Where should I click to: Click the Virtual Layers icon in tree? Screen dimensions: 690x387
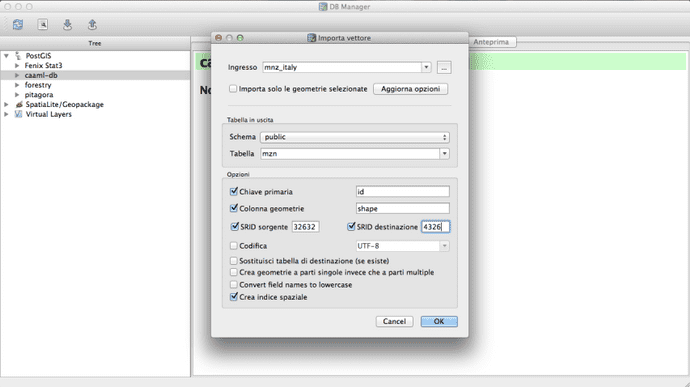18,114
